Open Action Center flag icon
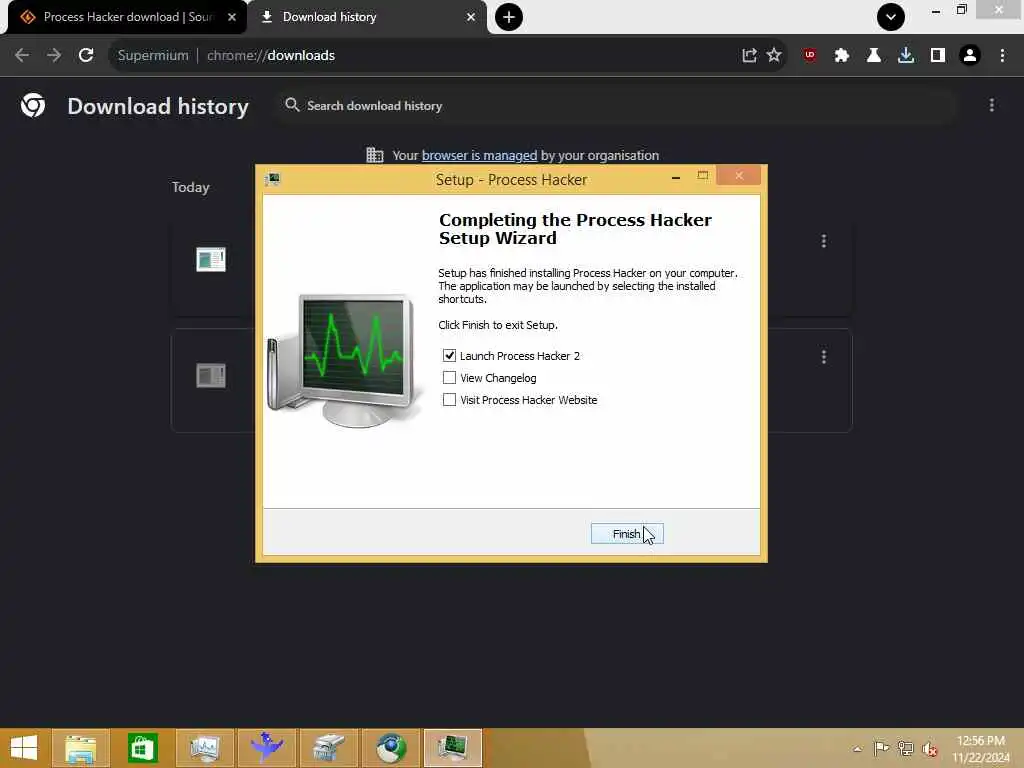 coord(881,748)
